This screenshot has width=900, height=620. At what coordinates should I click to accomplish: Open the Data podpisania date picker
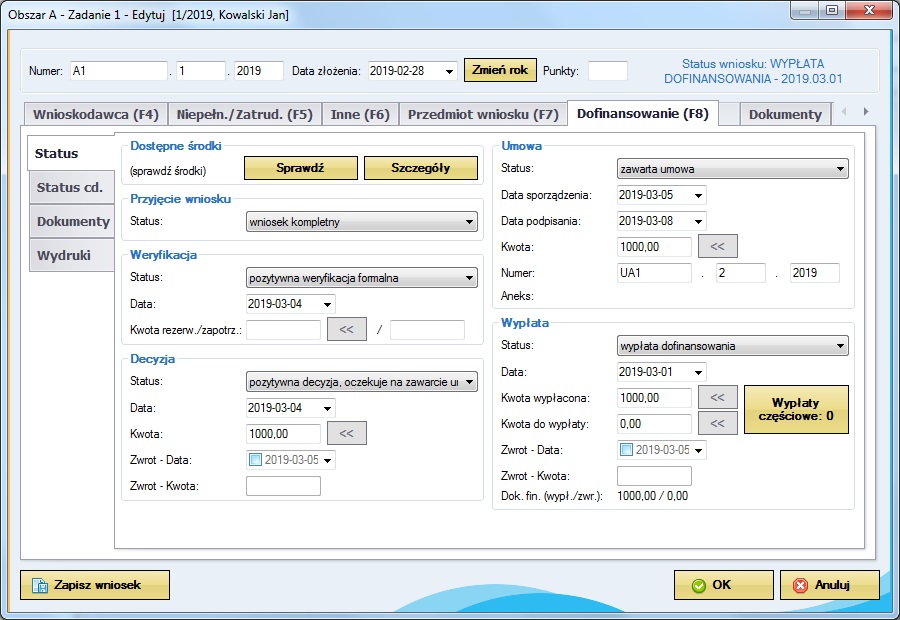[x=698, y=221]
